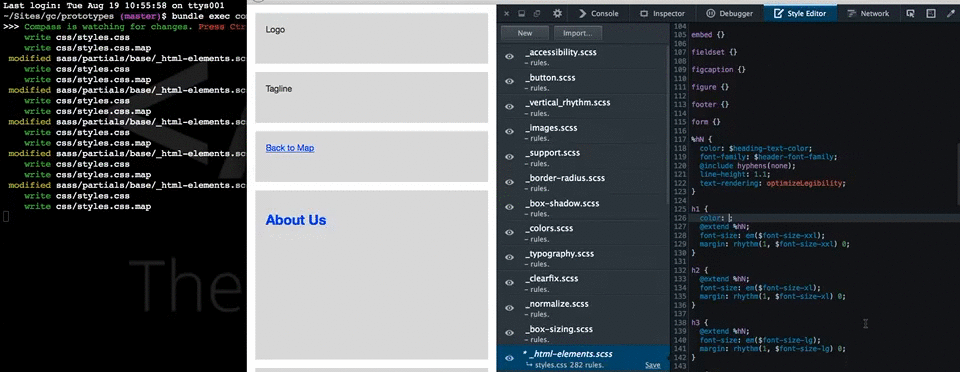Screen dimensions: 960x372
Task: Click the '%hN {' line in editor
Action: tap(702, 140)
